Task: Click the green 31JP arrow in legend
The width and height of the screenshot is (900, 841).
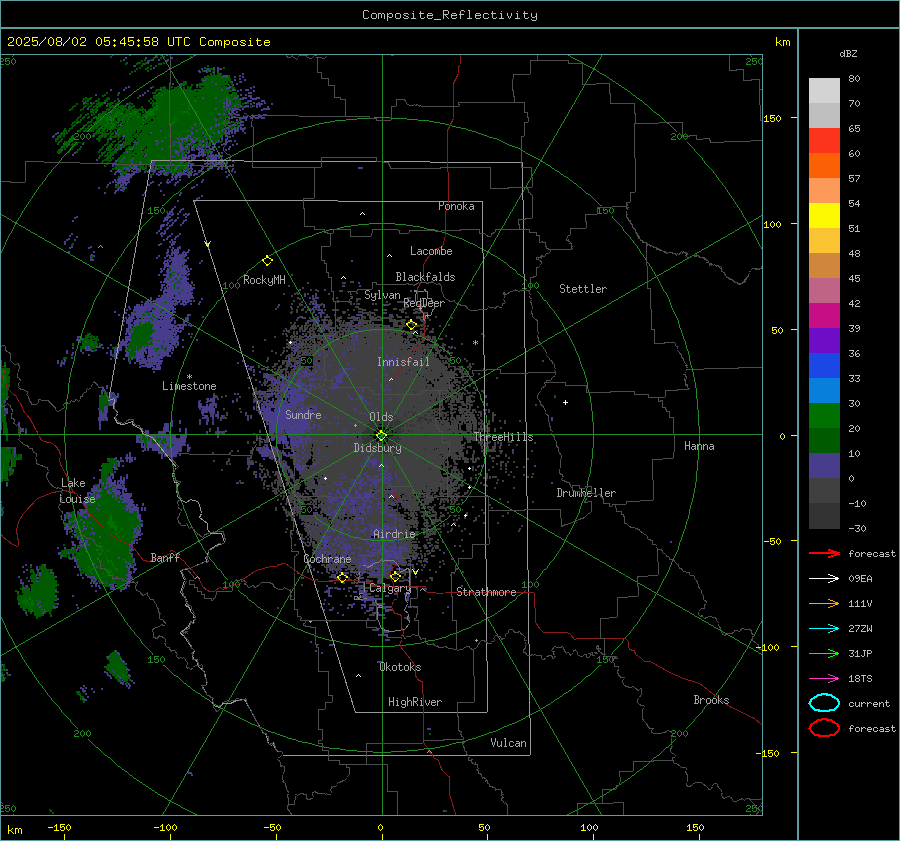Action: coord(824,653)
